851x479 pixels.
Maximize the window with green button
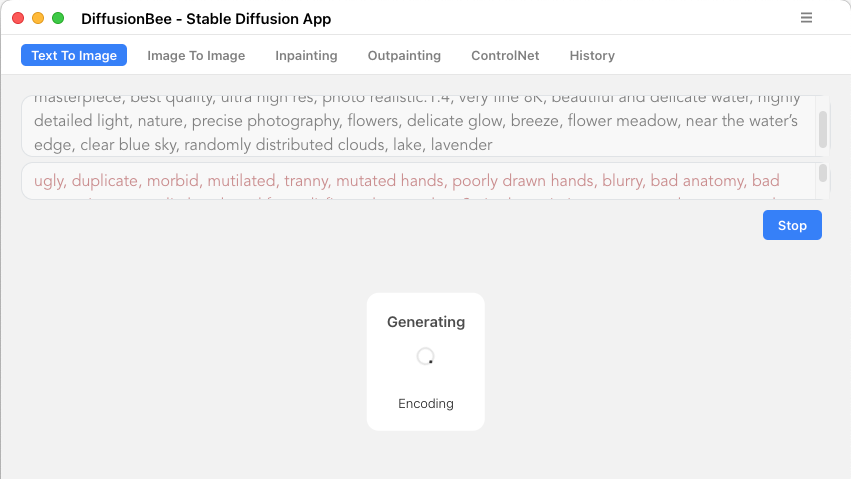(58, 18)
